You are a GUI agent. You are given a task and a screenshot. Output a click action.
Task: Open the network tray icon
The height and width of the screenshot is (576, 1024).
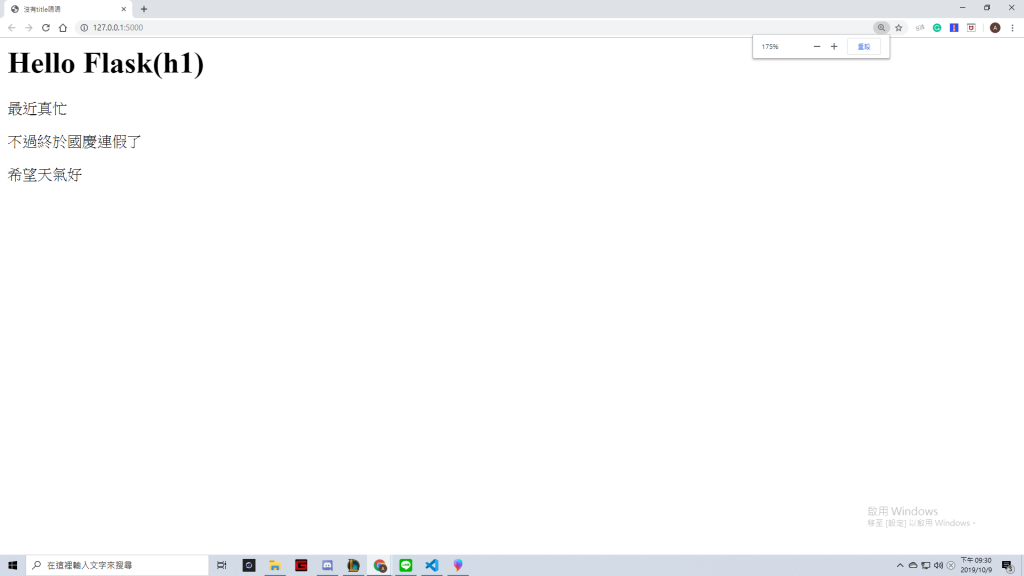pos(925,566)
